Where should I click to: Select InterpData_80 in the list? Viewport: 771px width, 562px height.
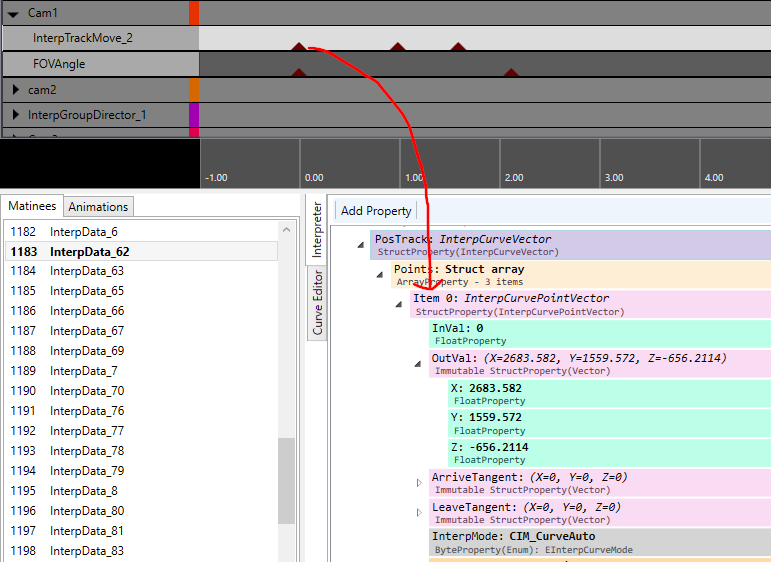142,511
